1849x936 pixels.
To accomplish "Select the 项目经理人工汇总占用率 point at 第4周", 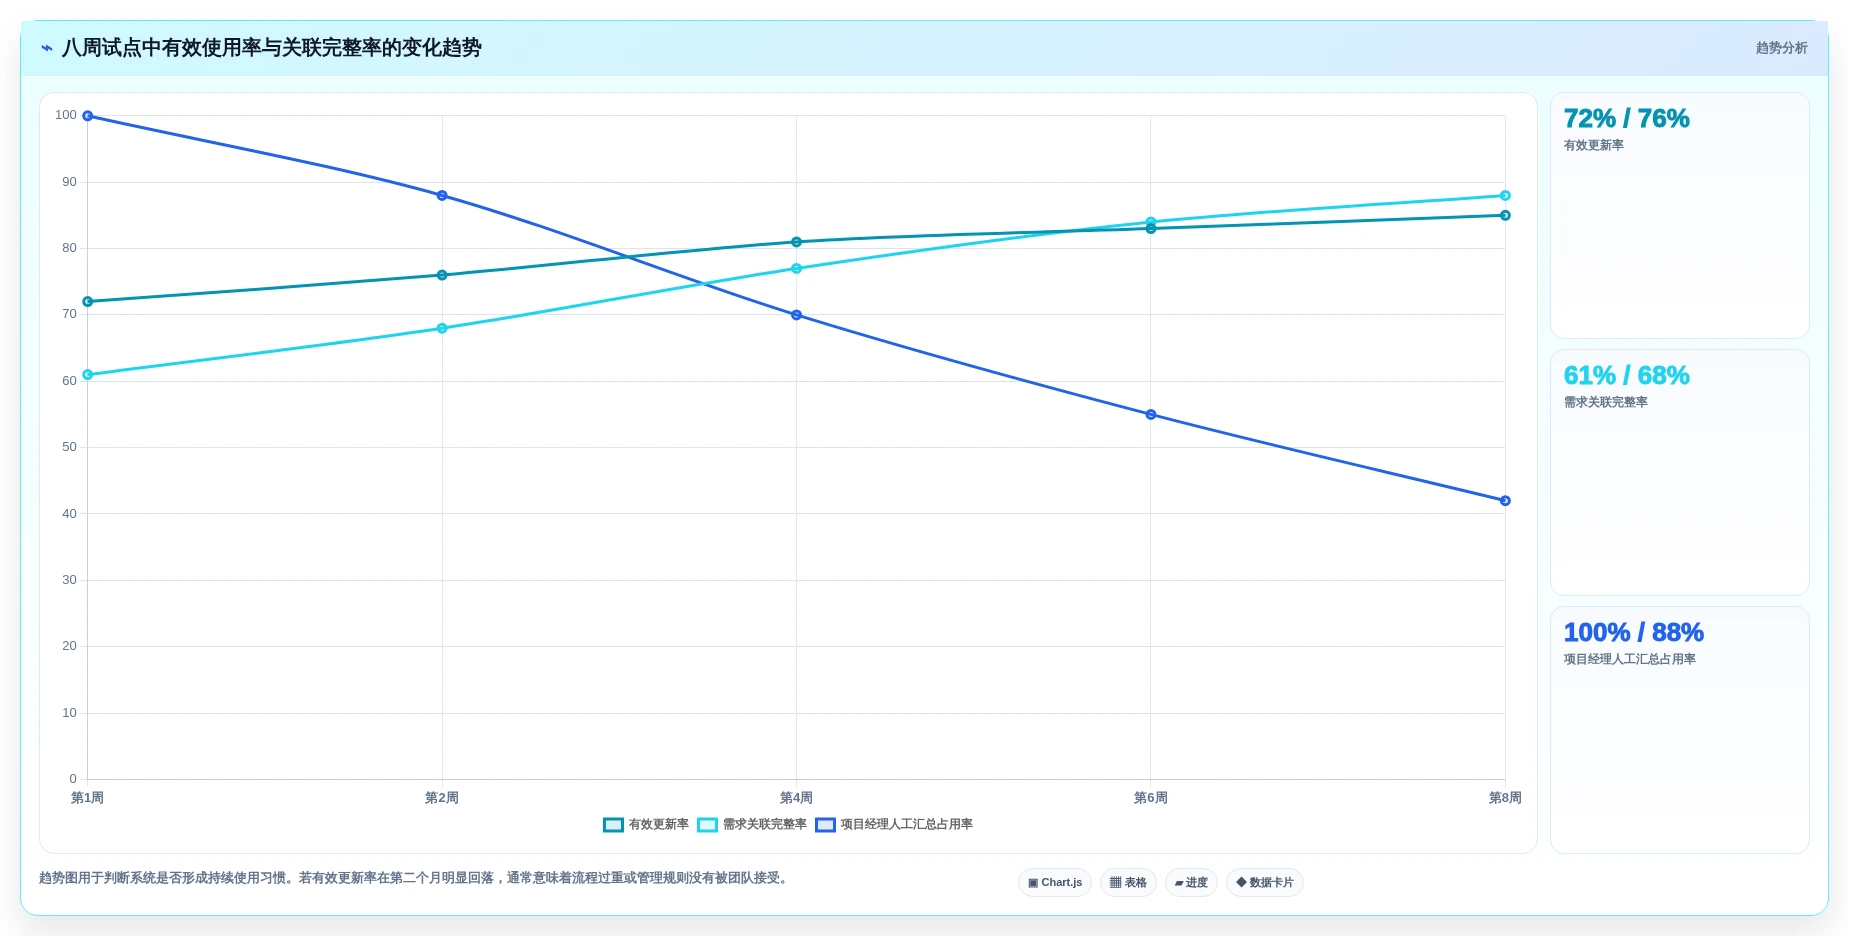I will tap(797, 315).
